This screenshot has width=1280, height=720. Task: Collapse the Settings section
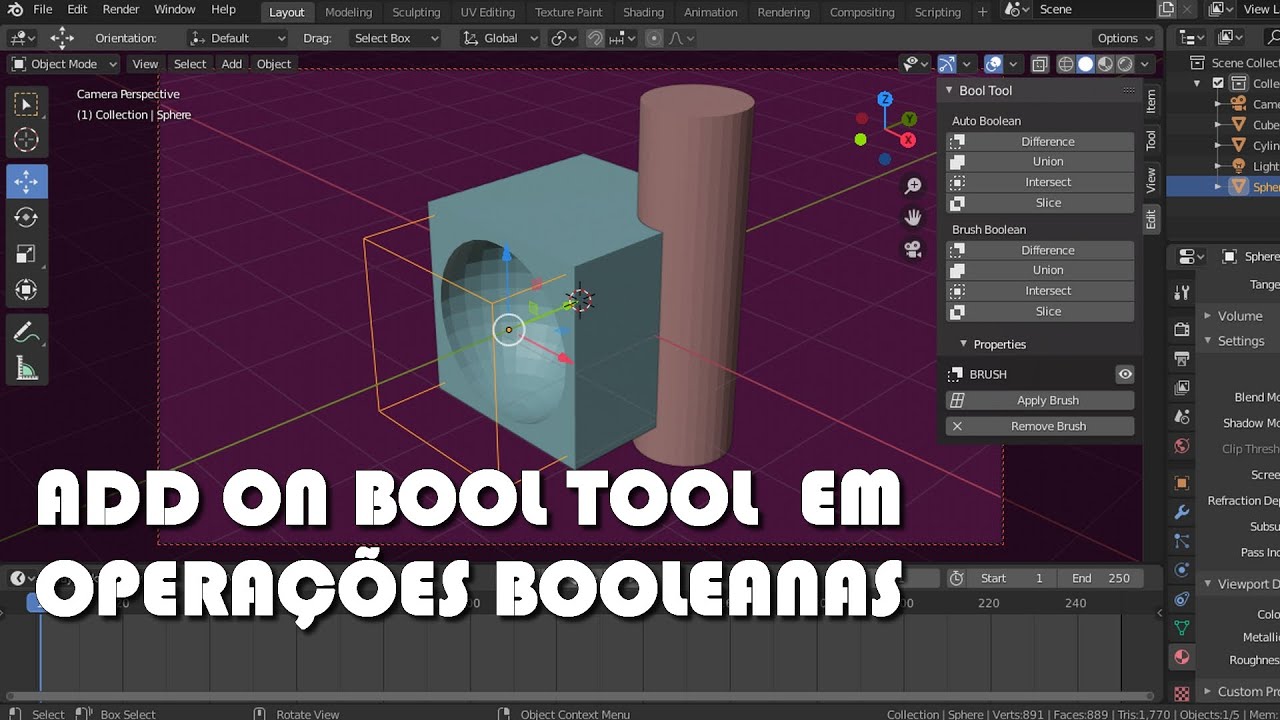[1208, 341]
